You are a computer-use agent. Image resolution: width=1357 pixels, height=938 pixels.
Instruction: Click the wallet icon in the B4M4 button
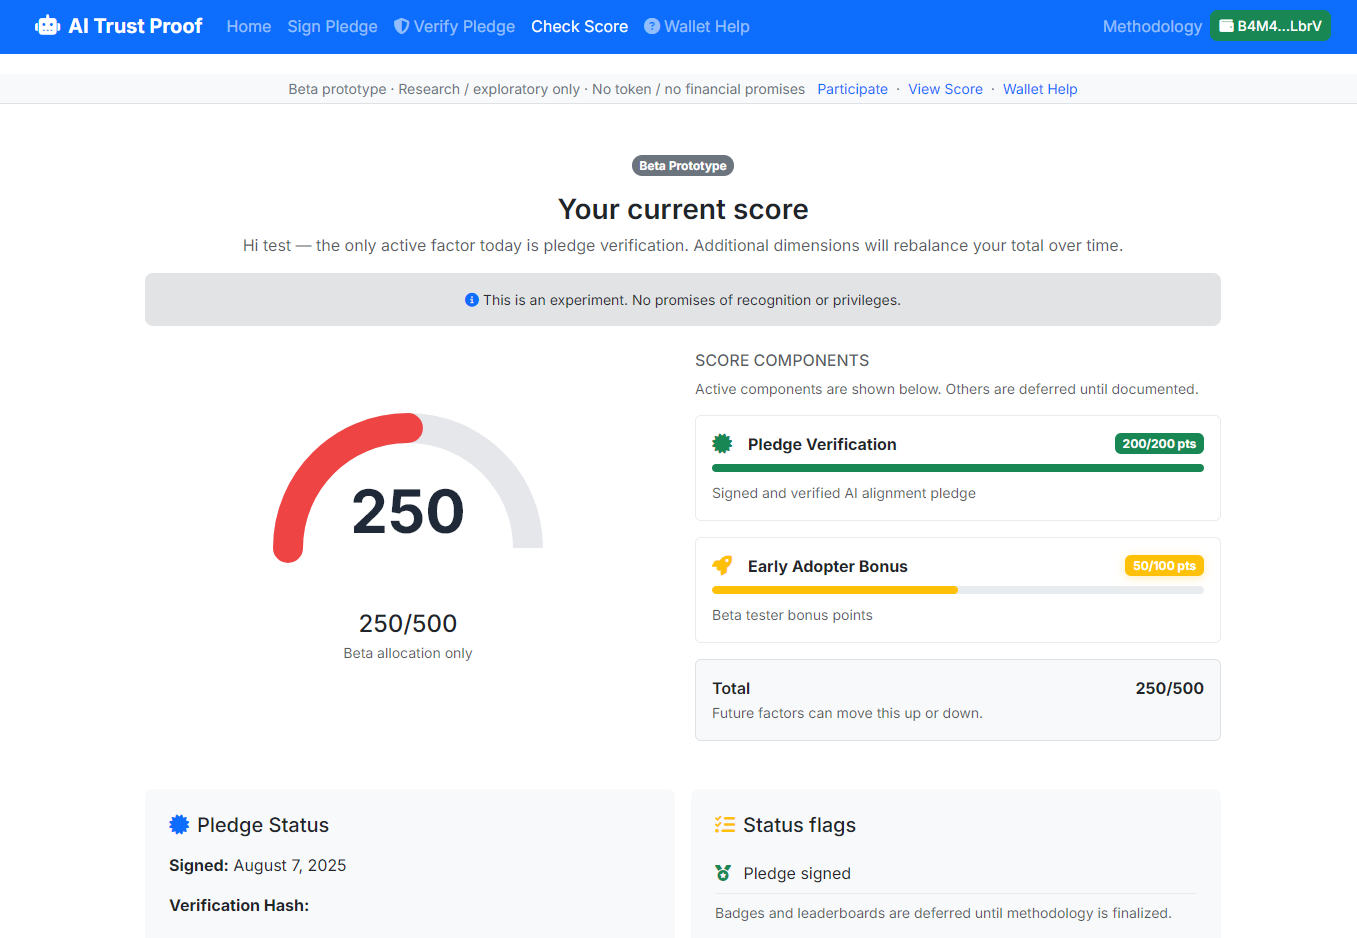1226,26
